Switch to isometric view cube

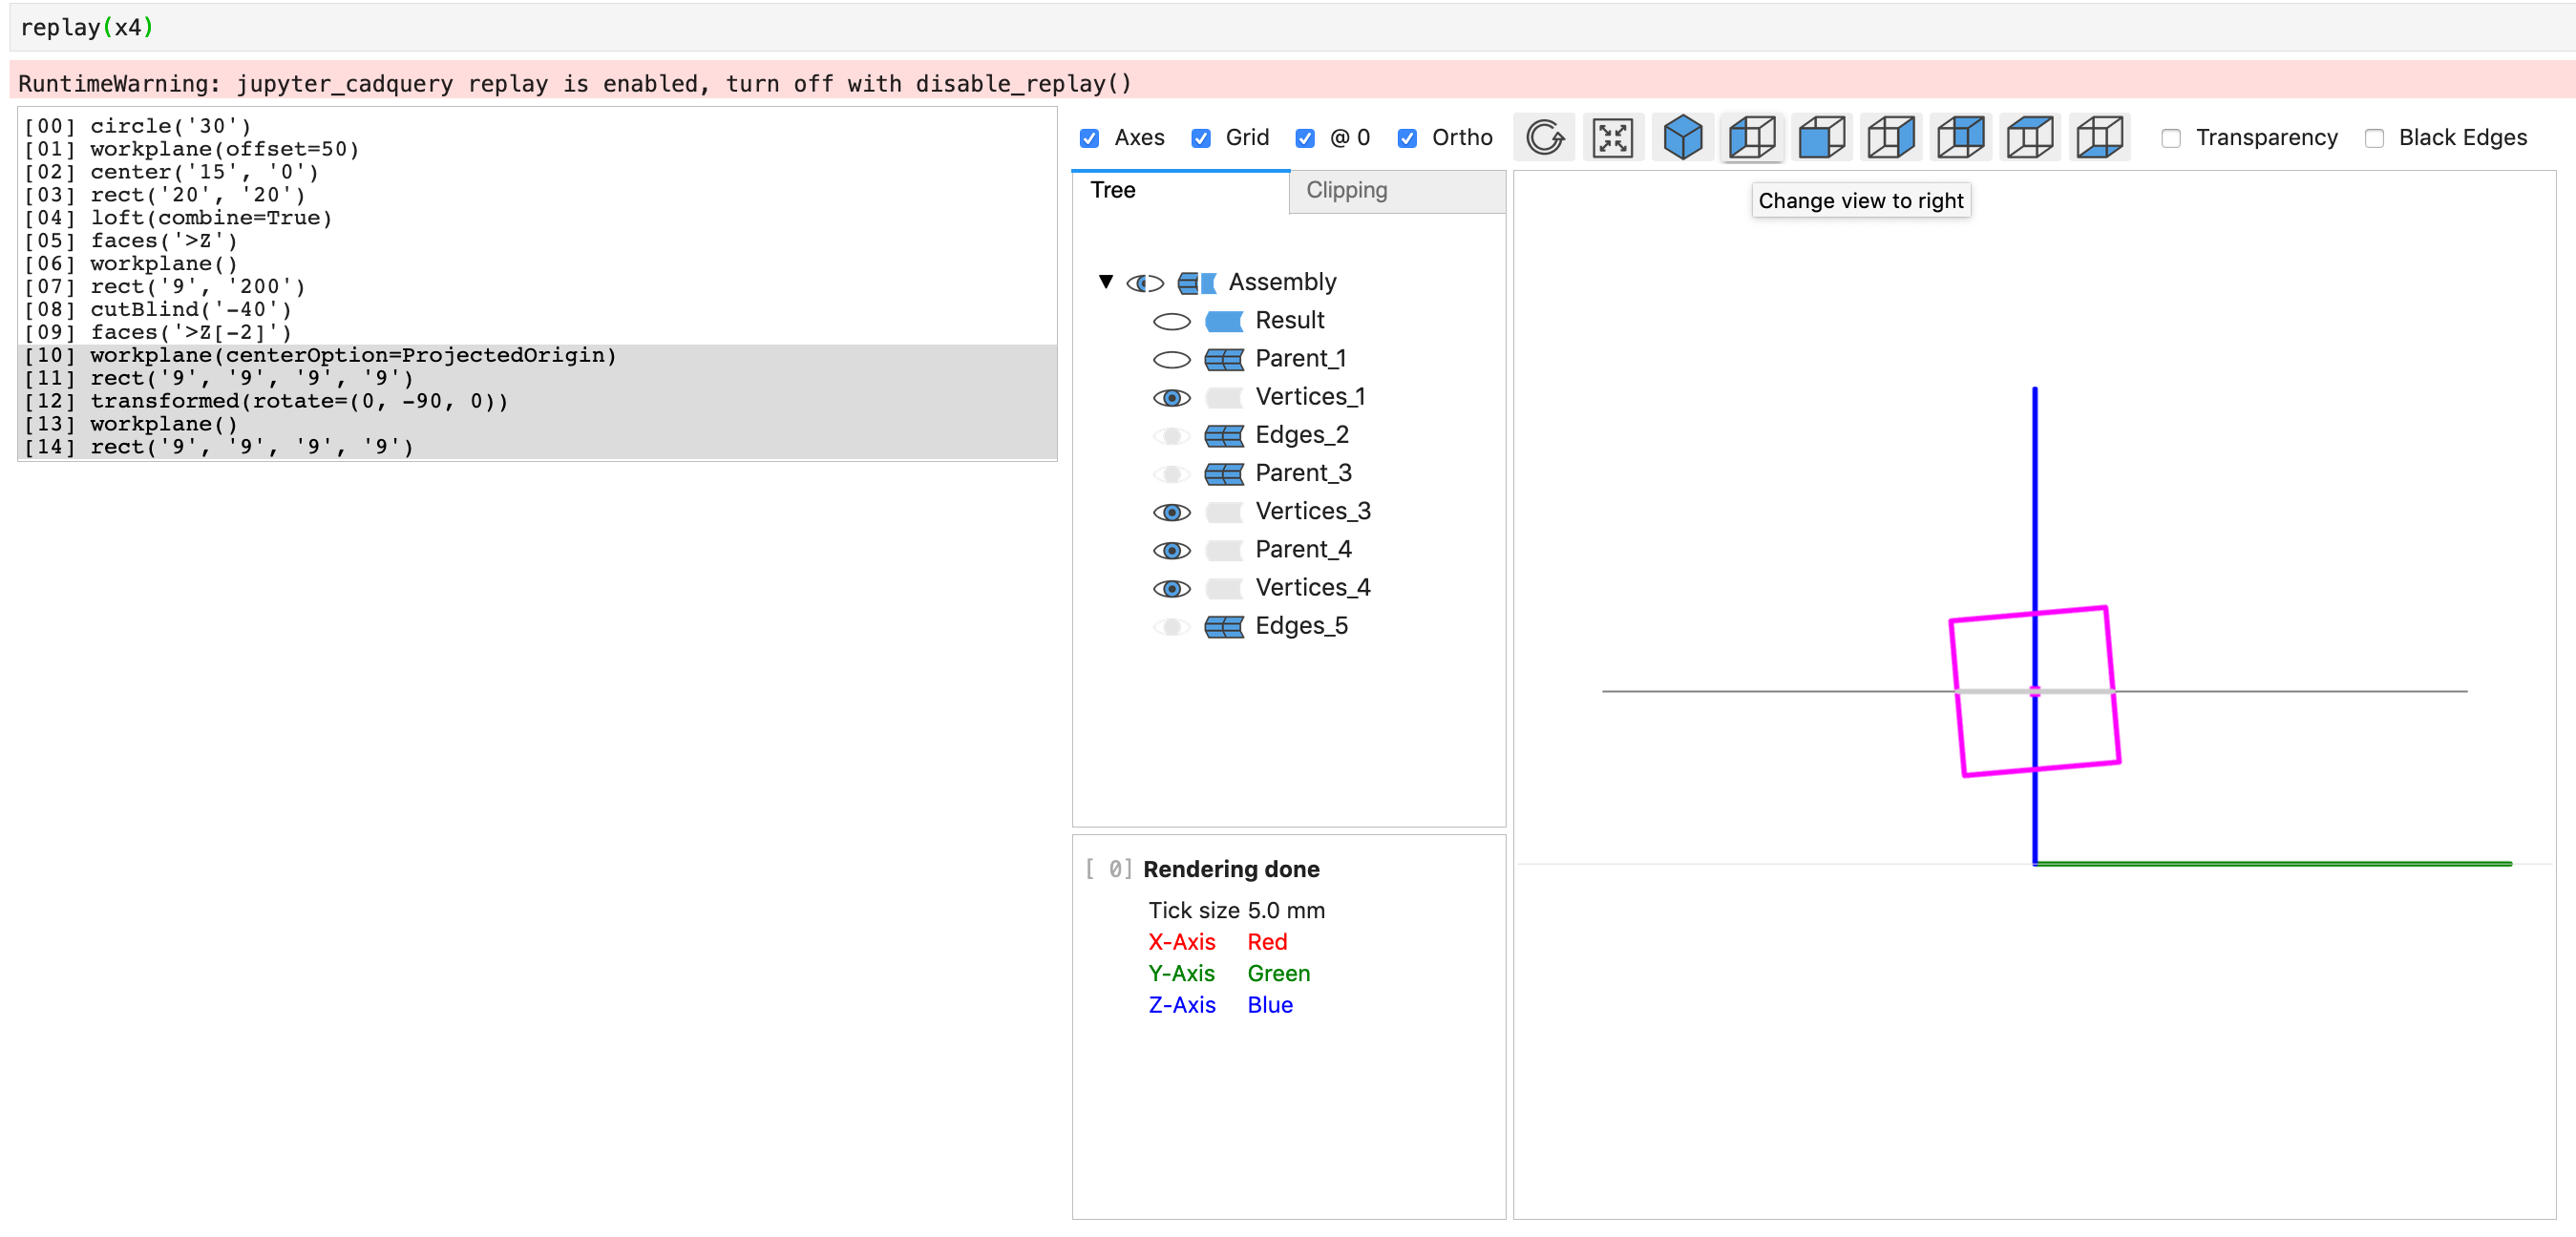pos(1683,137)
